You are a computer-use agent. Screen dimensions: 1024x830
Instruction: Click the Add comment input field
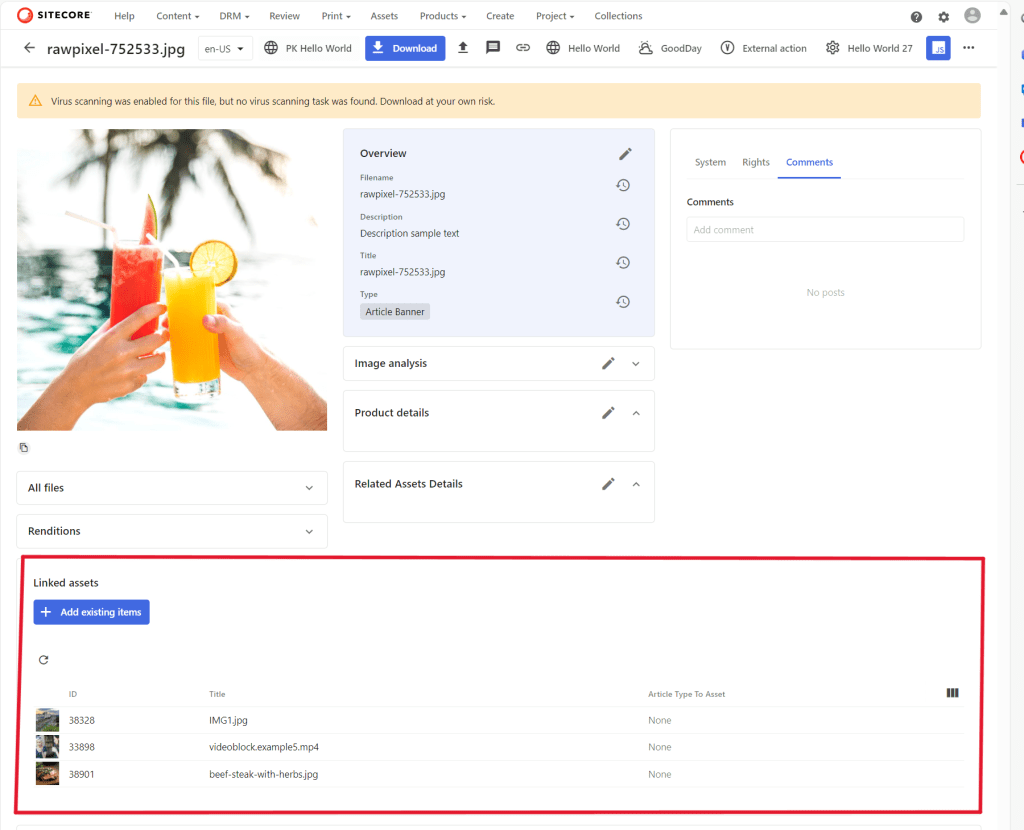(825, 230)
